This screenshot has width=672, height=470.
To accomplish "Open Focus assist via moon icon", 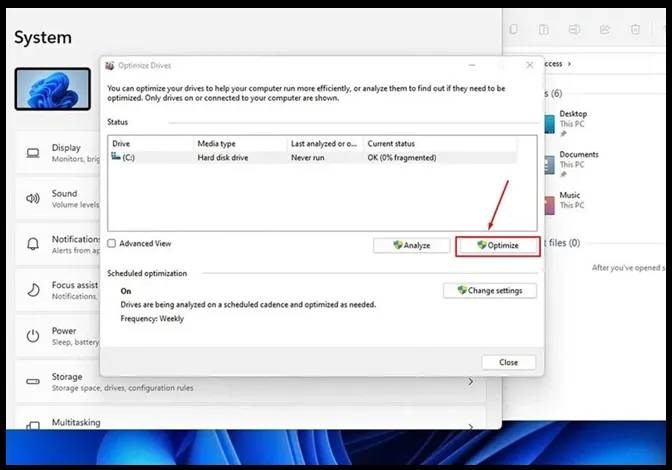I will pyautogui.click(x=33, y=290).
